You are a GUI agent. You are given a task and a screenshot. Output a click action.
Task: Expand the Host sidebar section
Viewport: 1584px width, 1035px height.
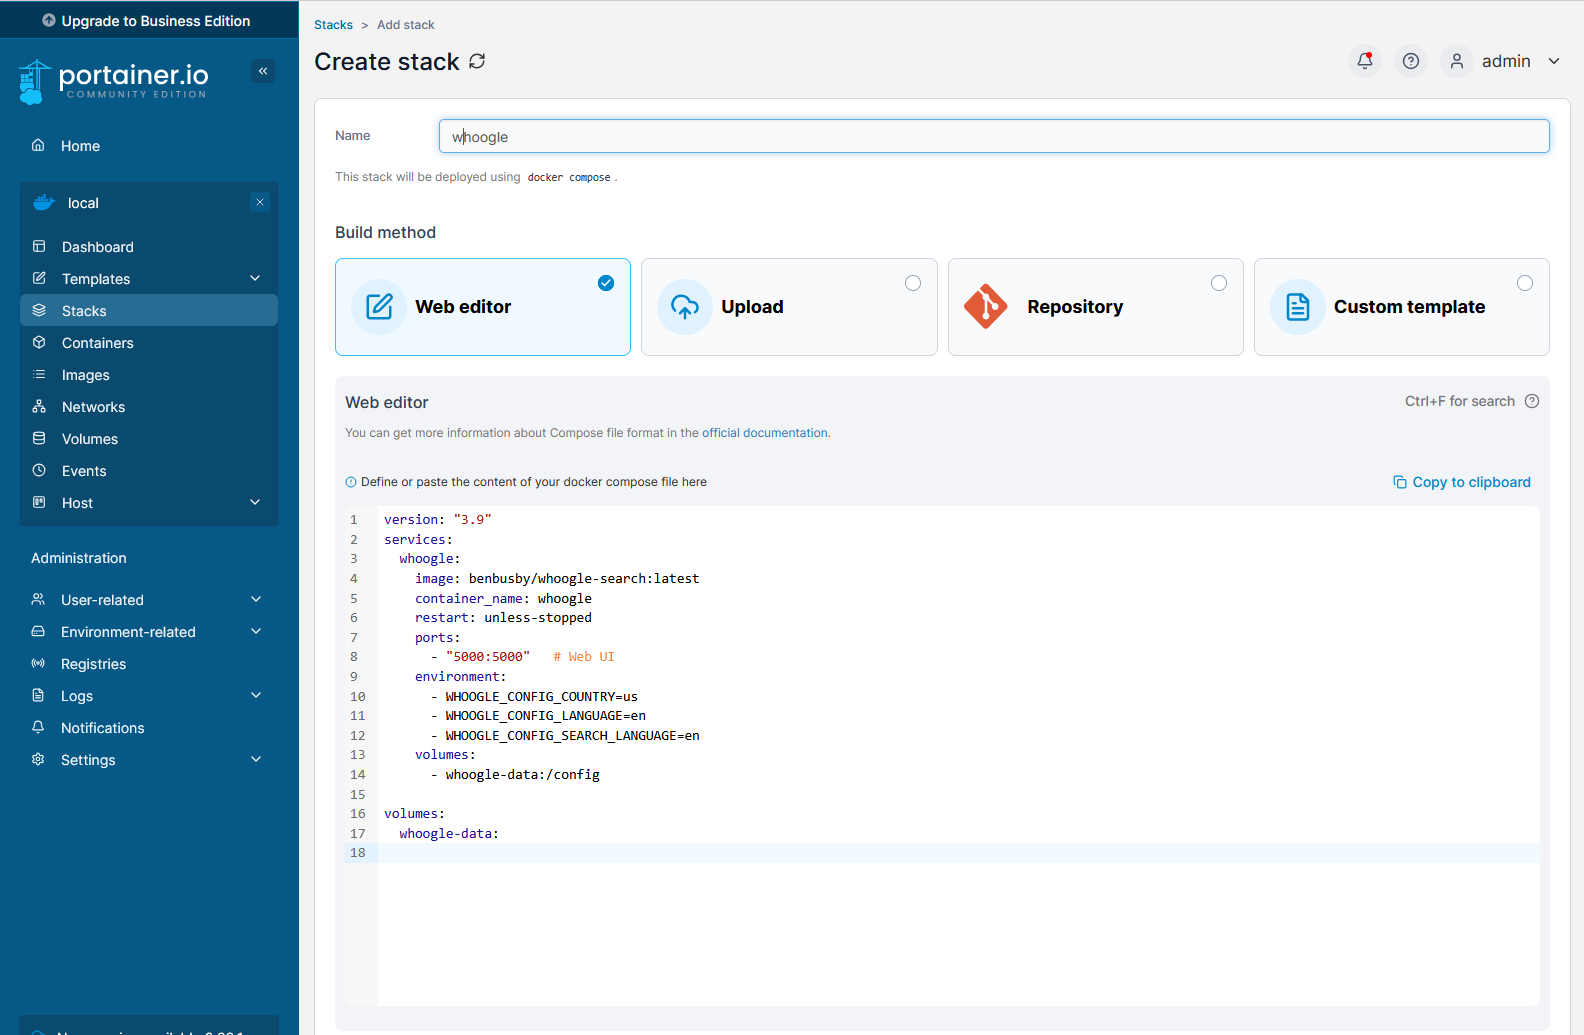point(255,503)
